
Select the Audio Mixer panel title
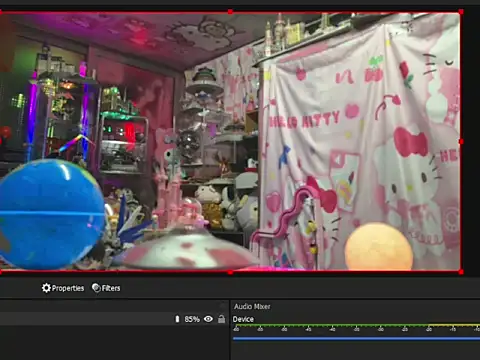click(x=252, y=306)
